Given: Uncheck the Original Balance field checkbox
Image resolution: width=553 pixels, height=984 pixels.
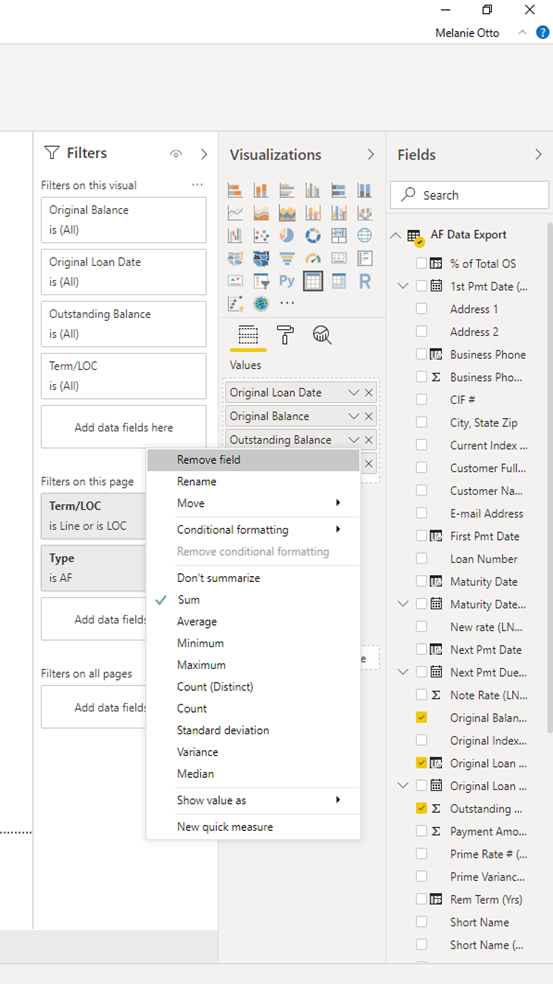Looking at the screenshot, I should (421, 717).
